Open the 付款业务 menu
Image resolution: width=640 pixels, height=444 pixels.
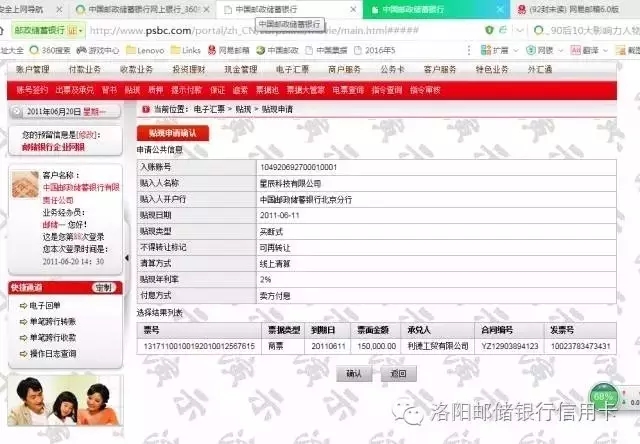84,69
